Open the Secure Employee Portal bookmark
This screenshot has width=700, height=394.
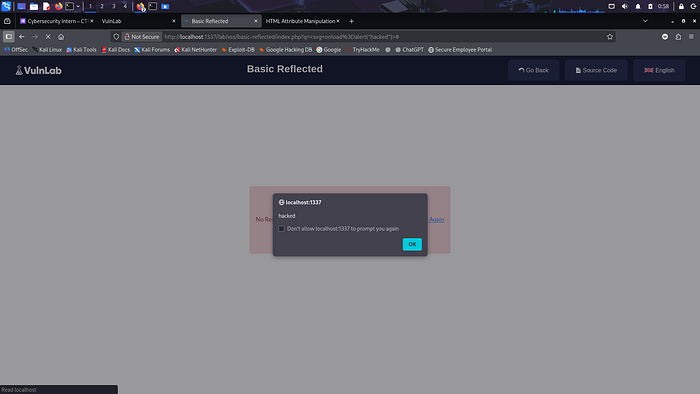pos(460,50)
